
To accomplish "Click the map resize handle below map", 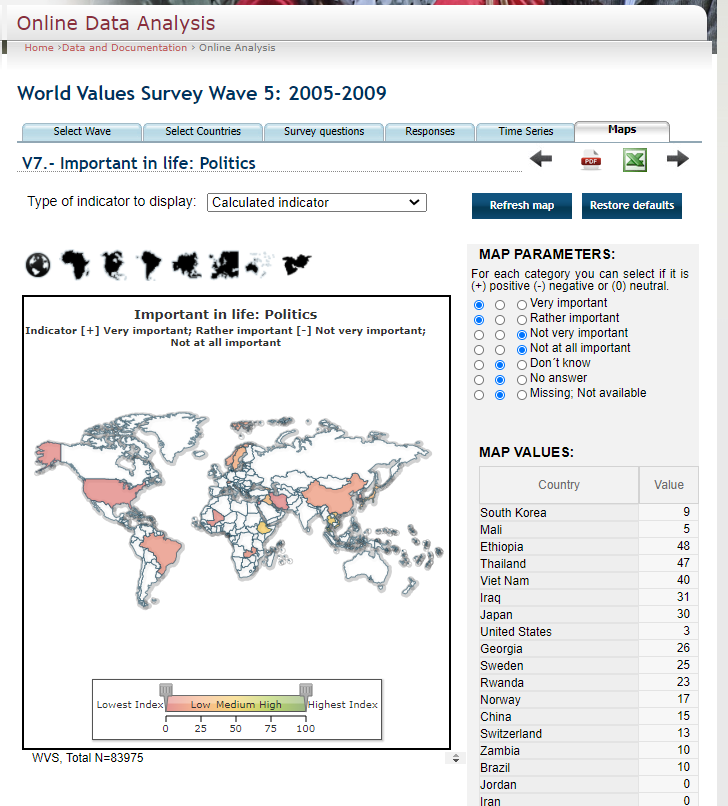I will [x=456, y=758].
